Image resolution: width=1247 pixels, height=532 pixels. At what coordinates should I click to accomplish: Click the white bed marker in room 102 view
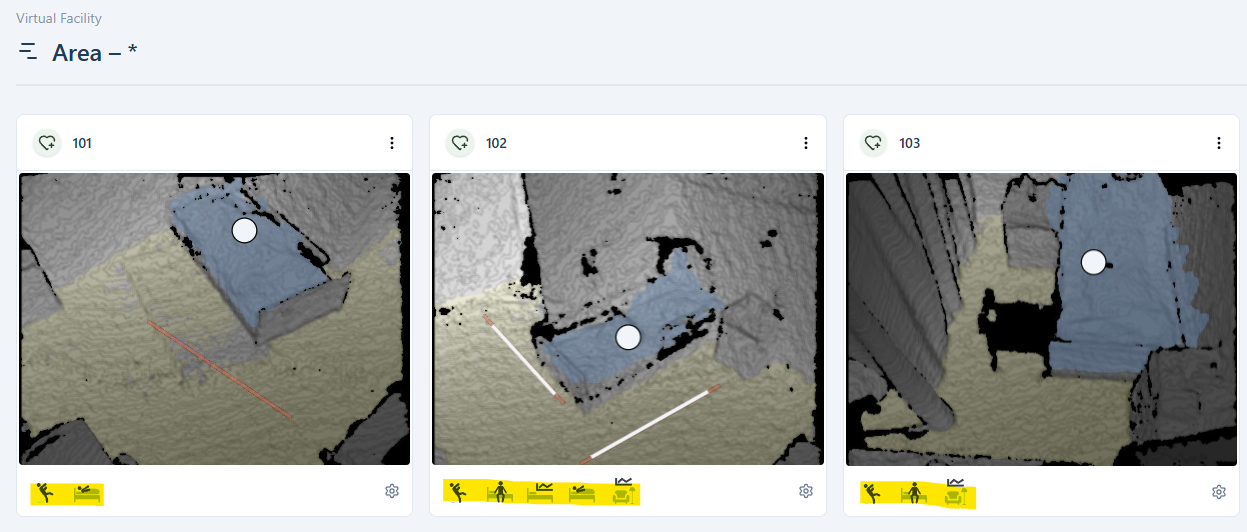click(x=628, y=337)
